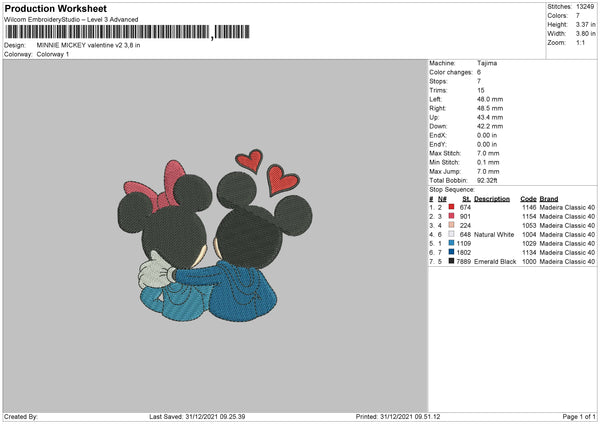Click the Color changes value 6
Viewport: 600px width, 424px height.
click(x=479, y=72)
